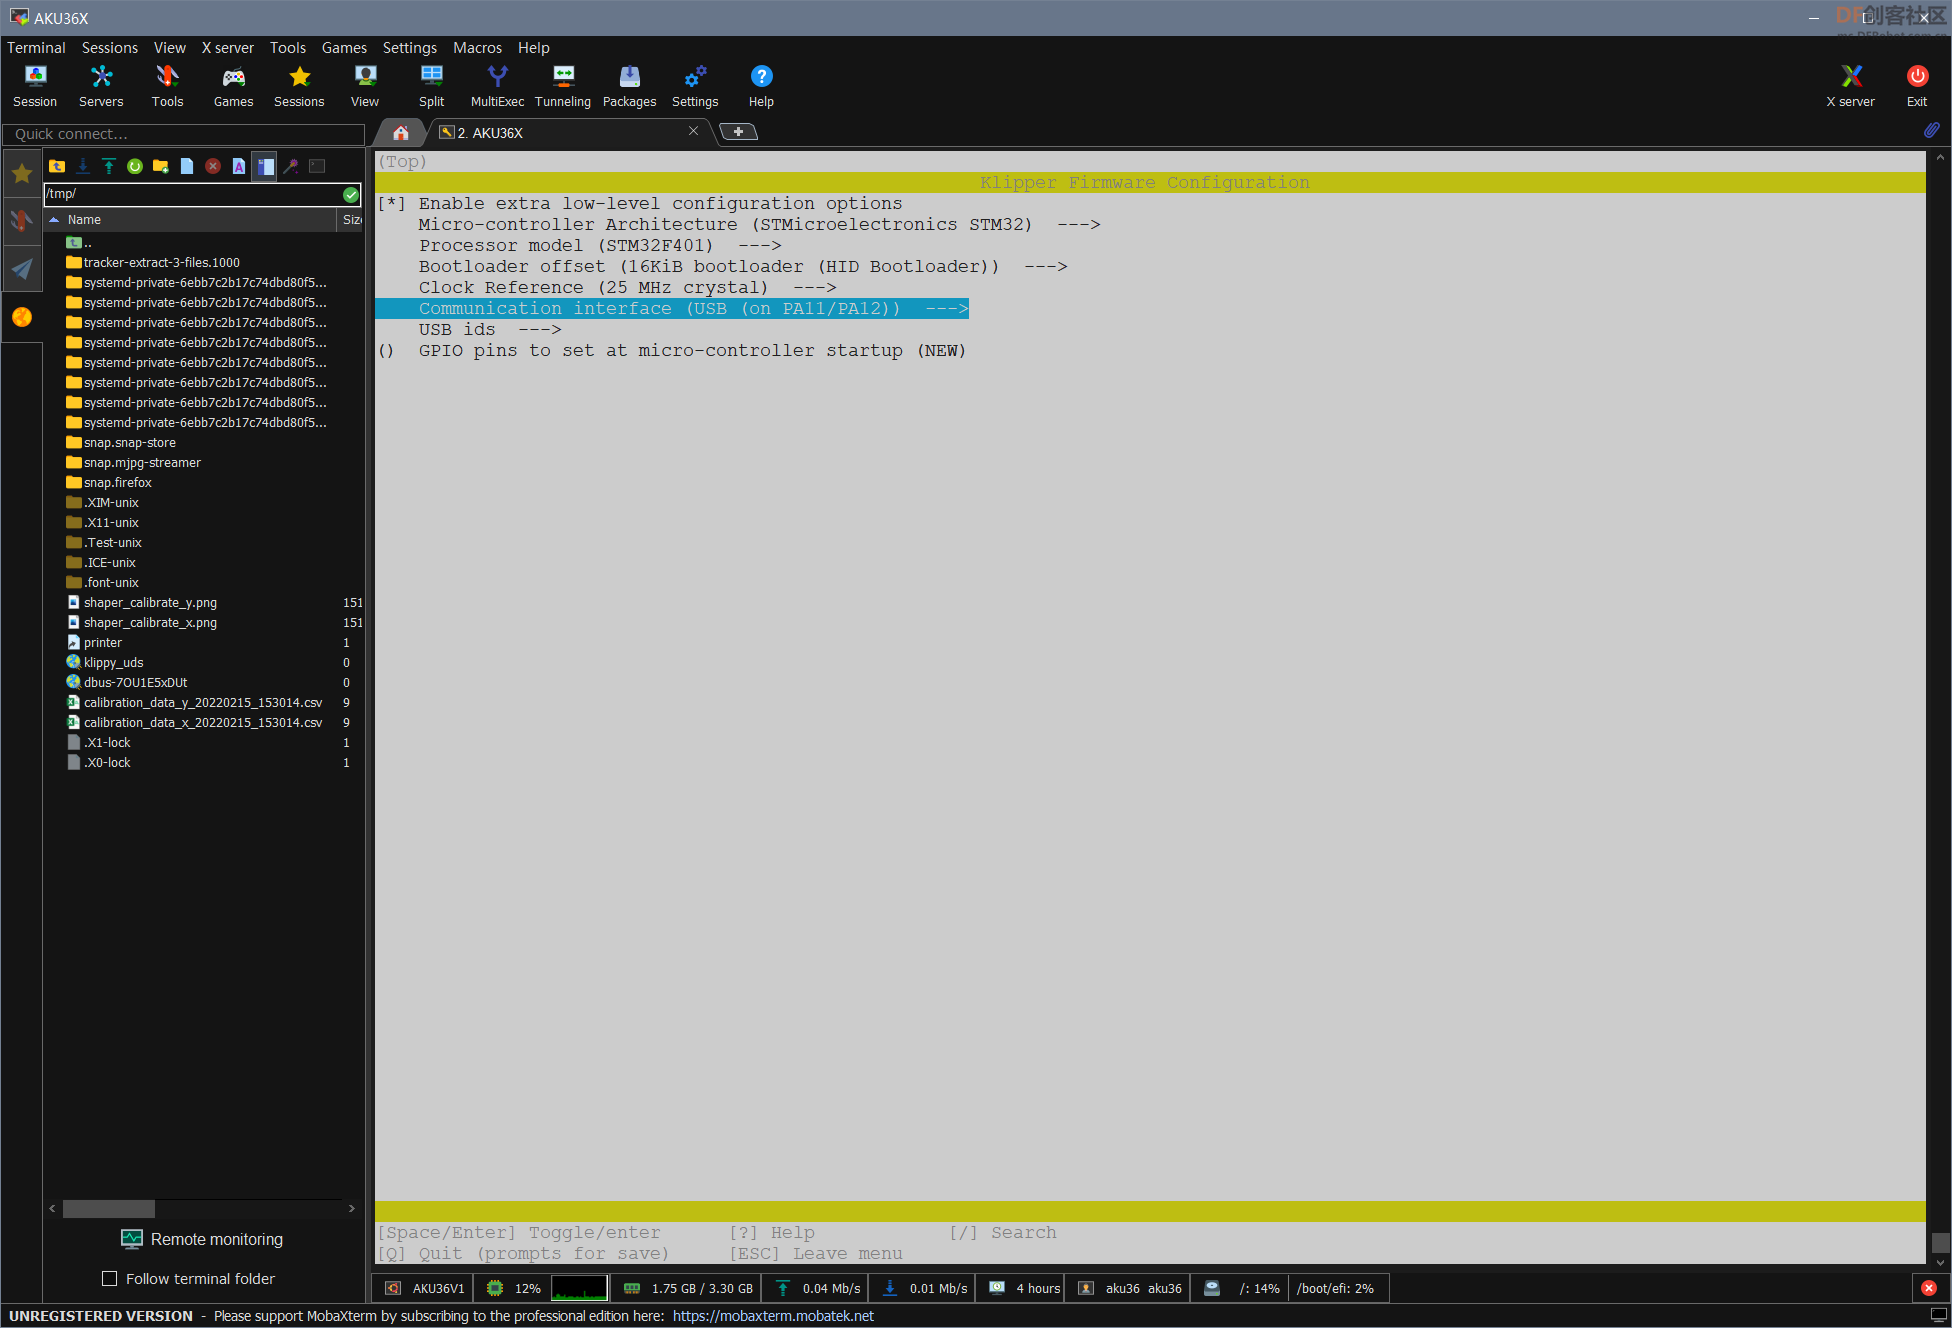
Task: Select the snap.firefox folder
Action: [x=117, y=483]
